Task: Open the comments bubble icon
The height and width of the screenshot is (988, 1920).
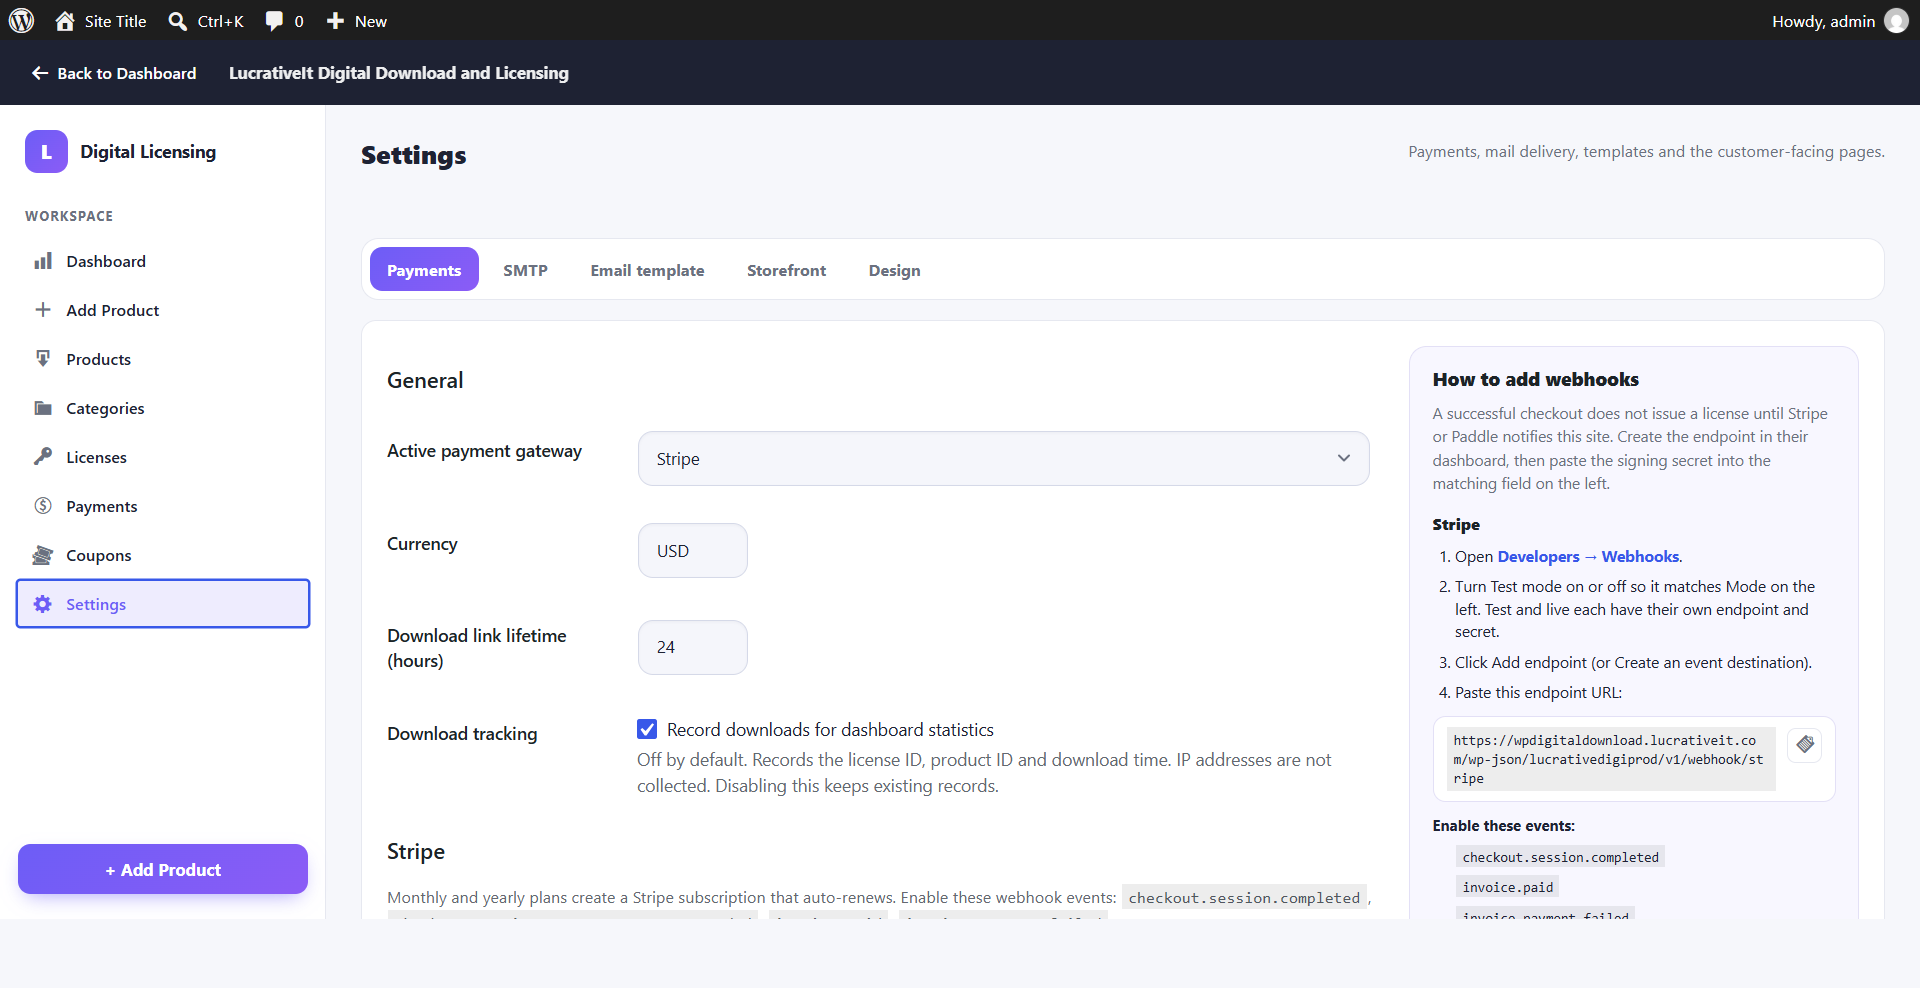Action: click(274, 21)
